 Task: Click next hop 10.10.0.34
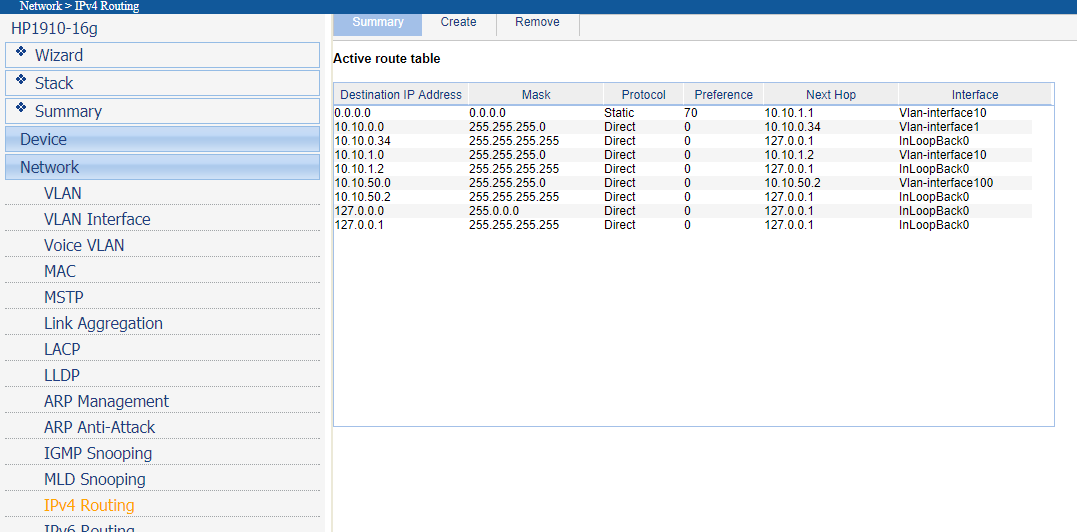point(793,127)
